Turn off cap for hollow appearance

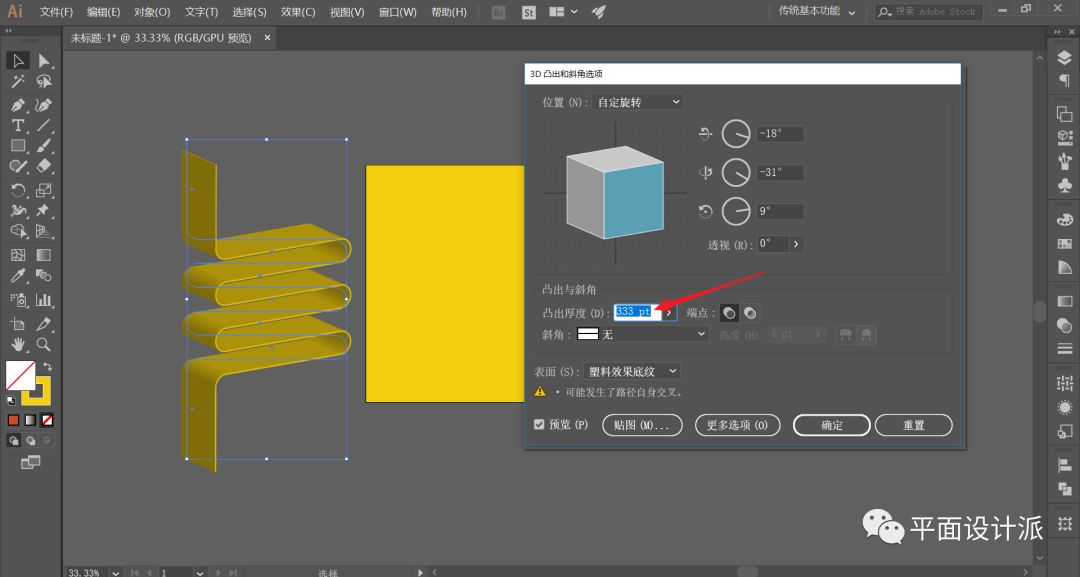coord(749,313)
